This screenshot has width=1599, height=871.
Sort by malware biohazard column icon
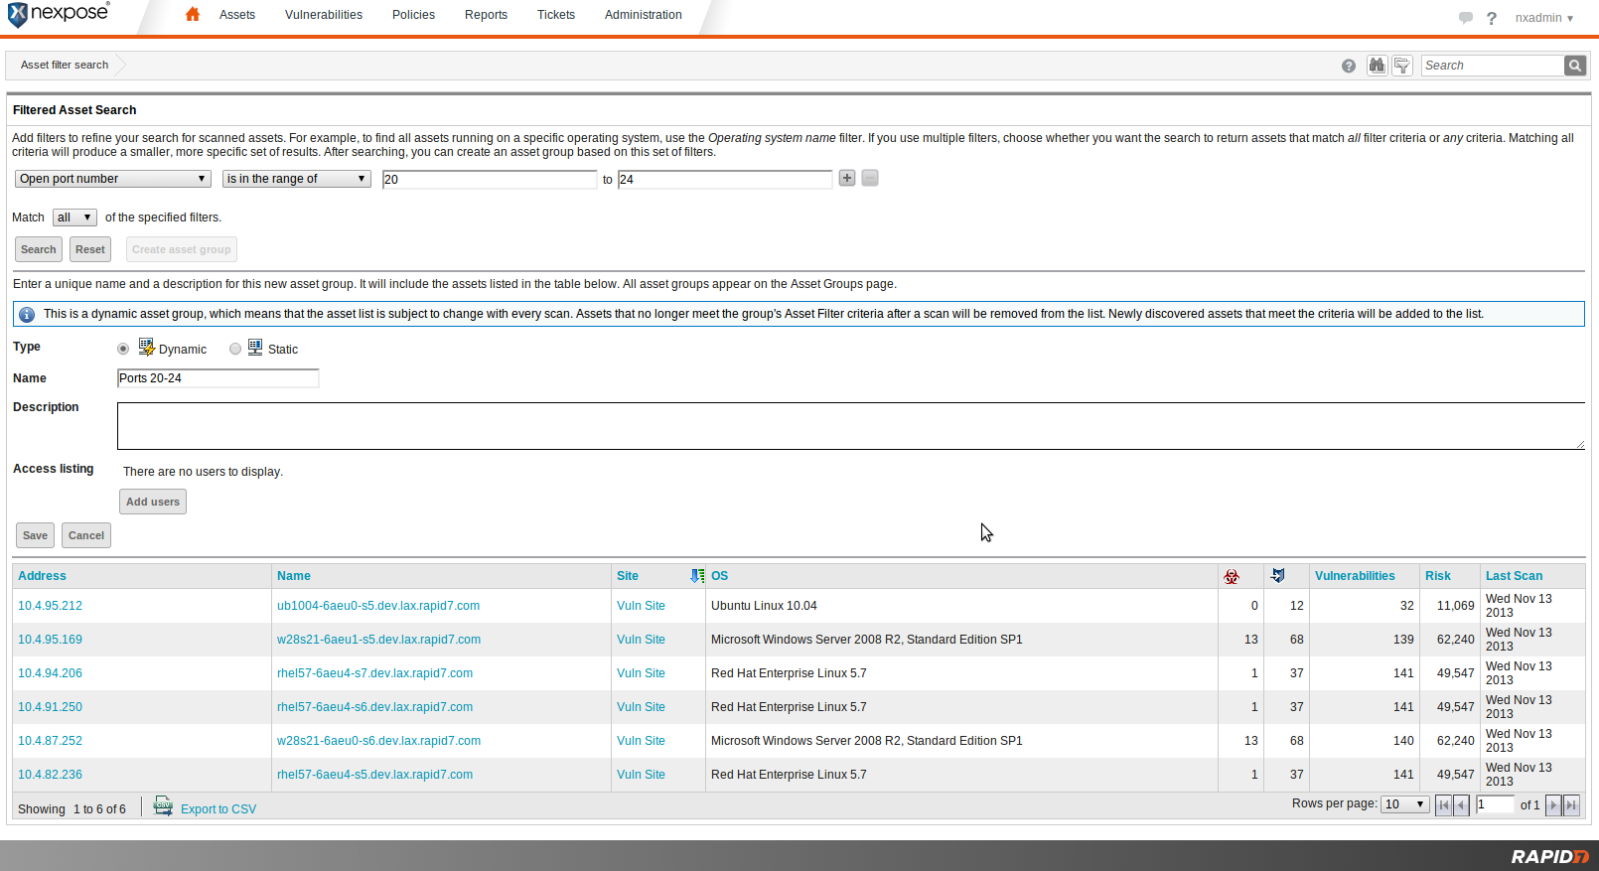click(1231, 576)
